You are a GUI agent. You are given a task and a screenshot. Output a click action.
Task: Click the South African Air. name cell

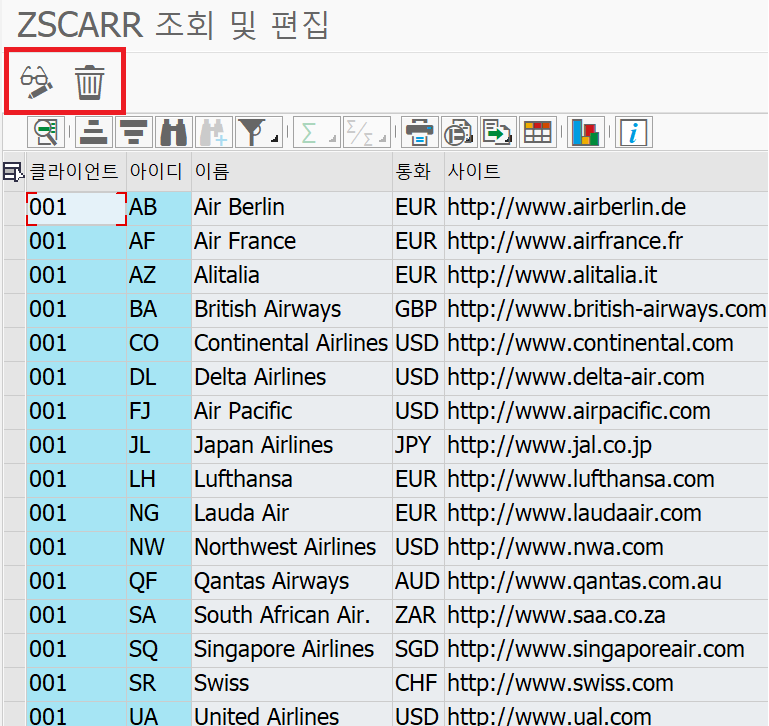pos(292,617)
